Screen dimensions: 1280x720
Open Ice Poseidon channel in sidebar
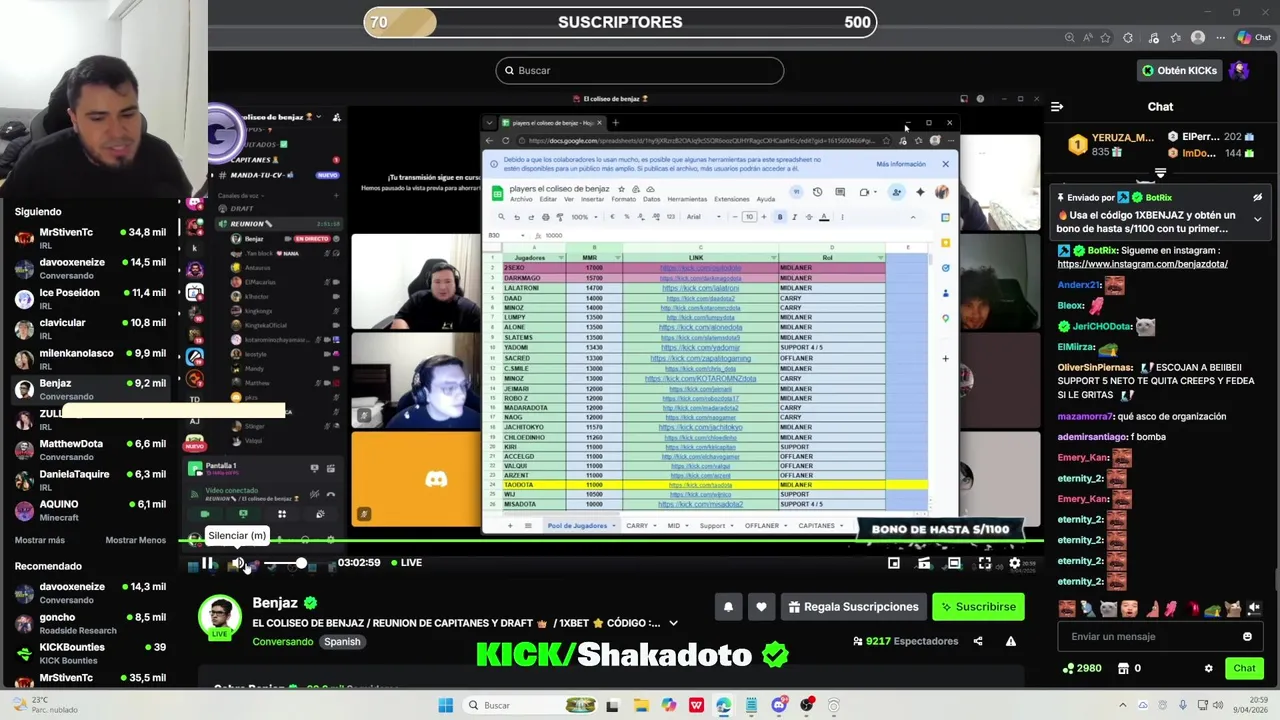[x=90, y=298]
